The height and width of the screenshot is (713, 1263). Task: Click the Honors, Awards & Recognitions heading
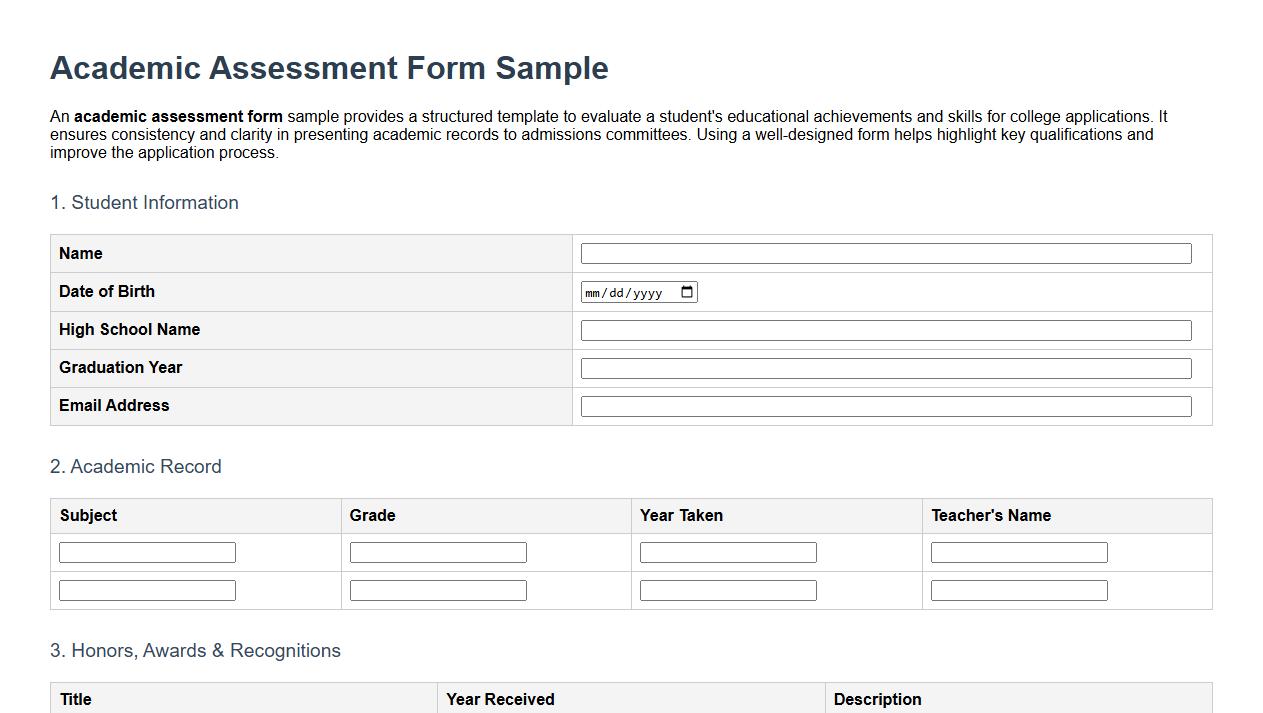coord(195,650)
